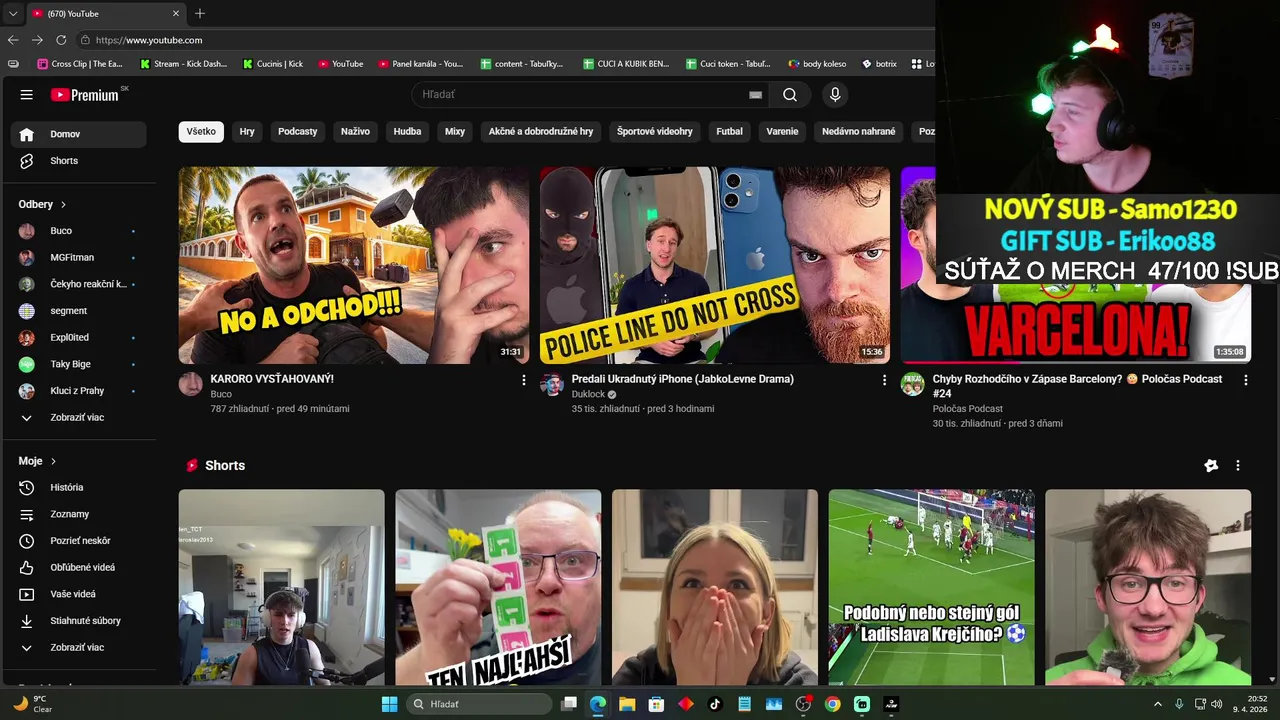Open Stream - Kick Dashboard bookmark
The height and width of the screenshot is (720, 1280).
[183, 64]
